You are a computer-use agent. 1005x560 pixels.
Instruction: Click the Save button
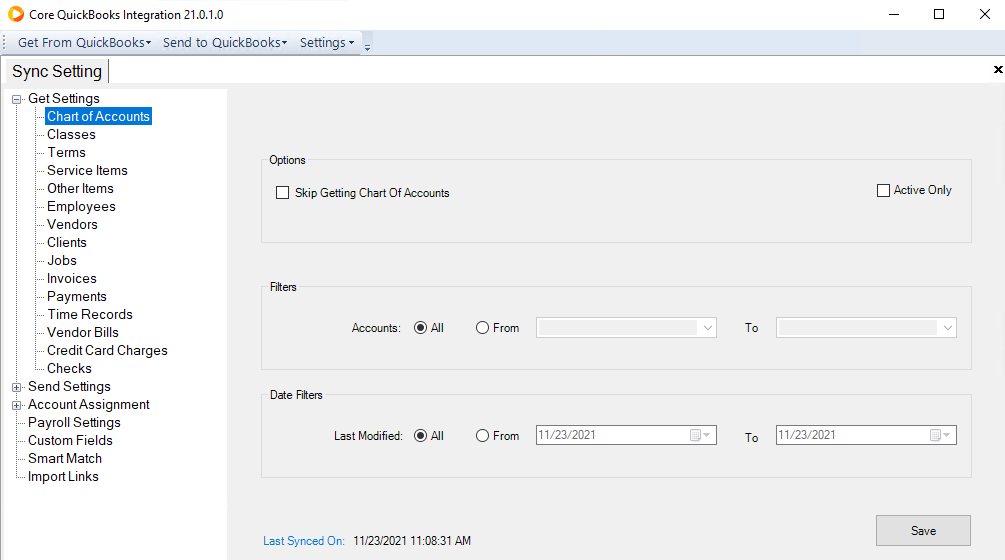click(923, 531)
